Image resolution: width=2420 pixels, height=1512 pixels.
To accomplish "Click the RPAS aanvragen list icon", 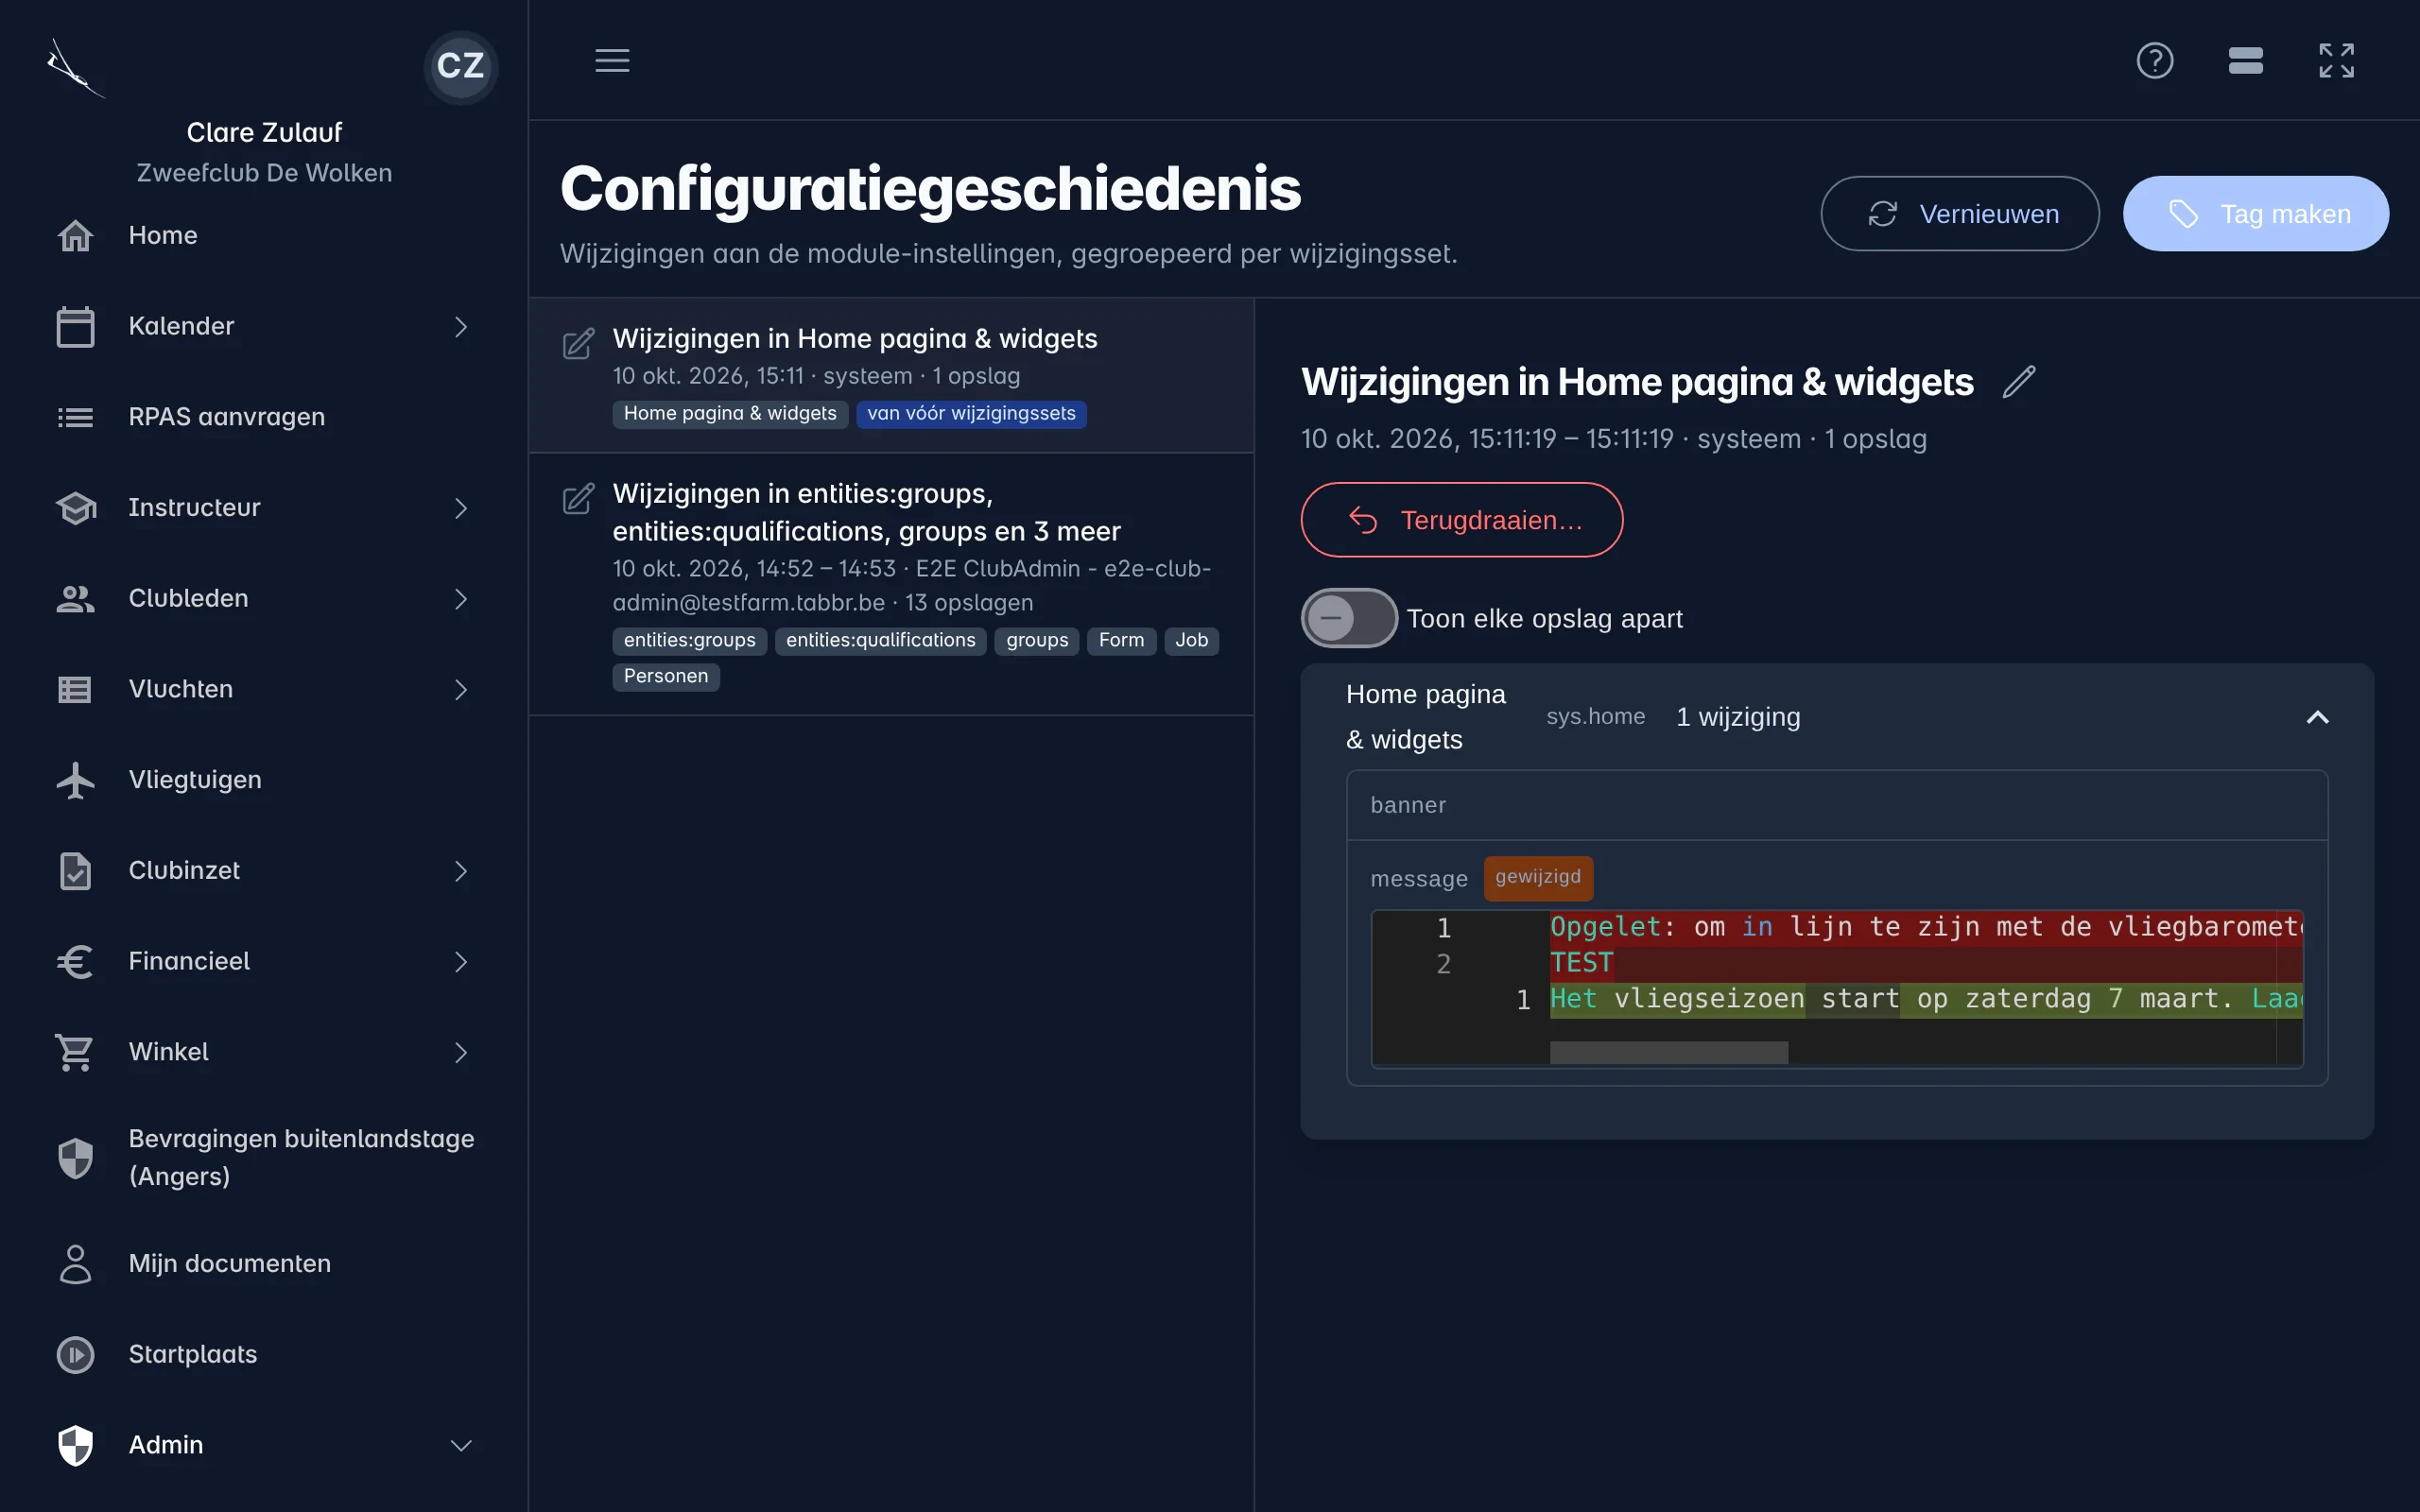I will click(x=76, y=417).
